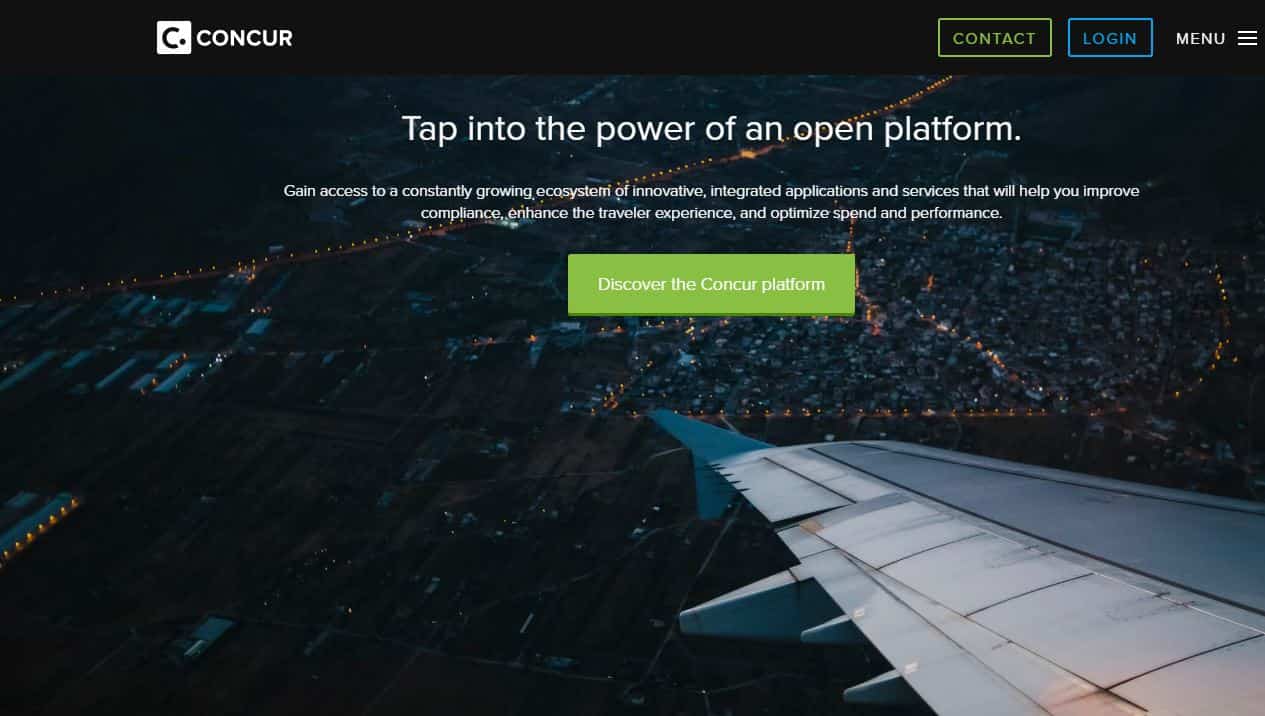Click the row of lights on left edge

(x=35, y=532)
